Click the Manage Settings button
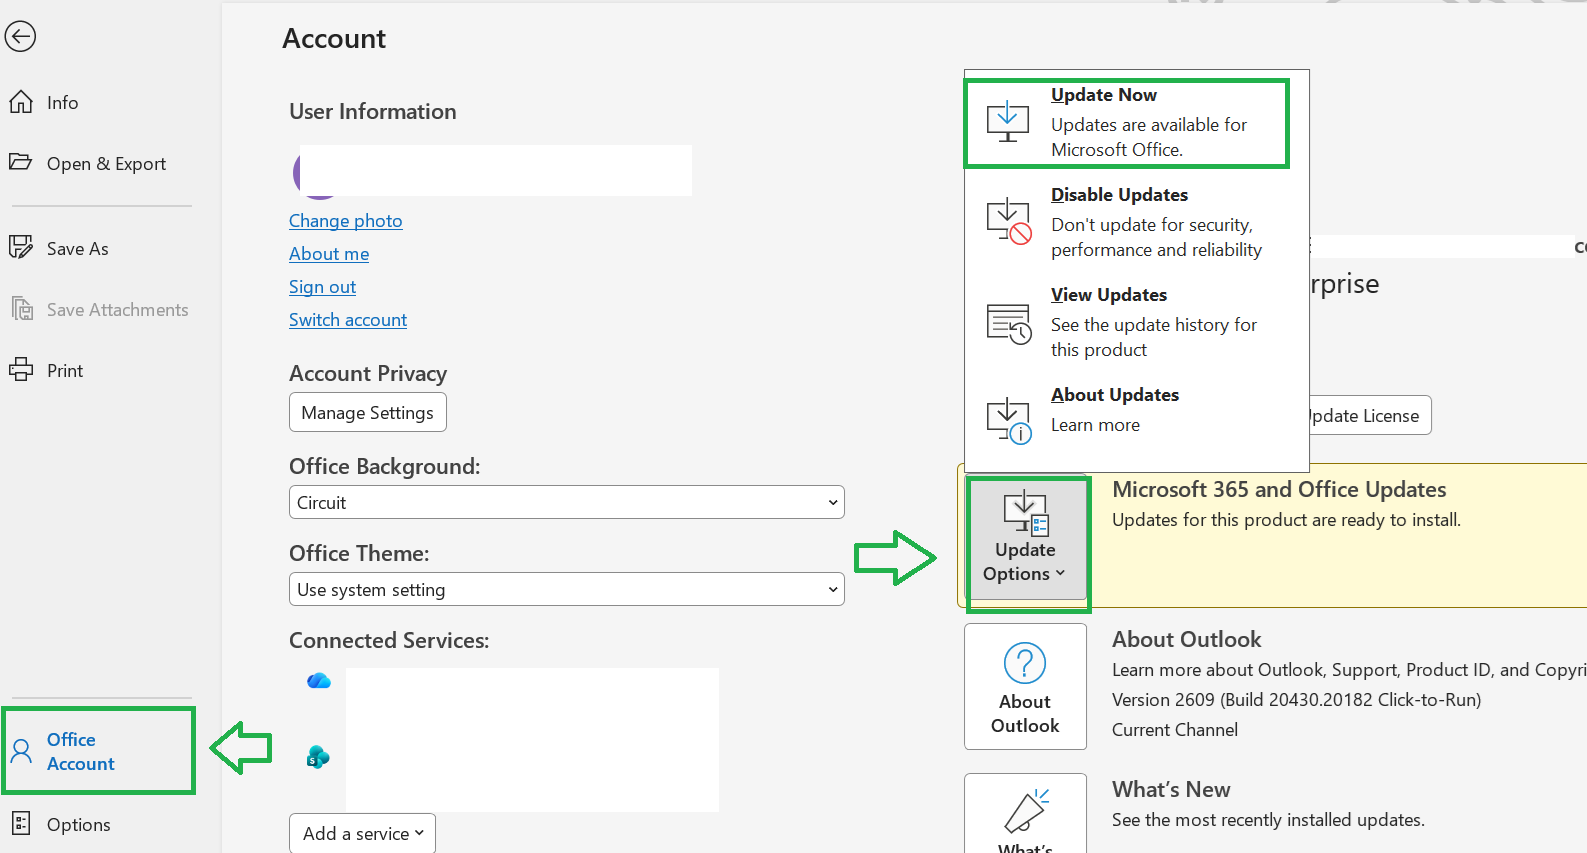Viewport: 1587px width, 853px height. point(368,412)
